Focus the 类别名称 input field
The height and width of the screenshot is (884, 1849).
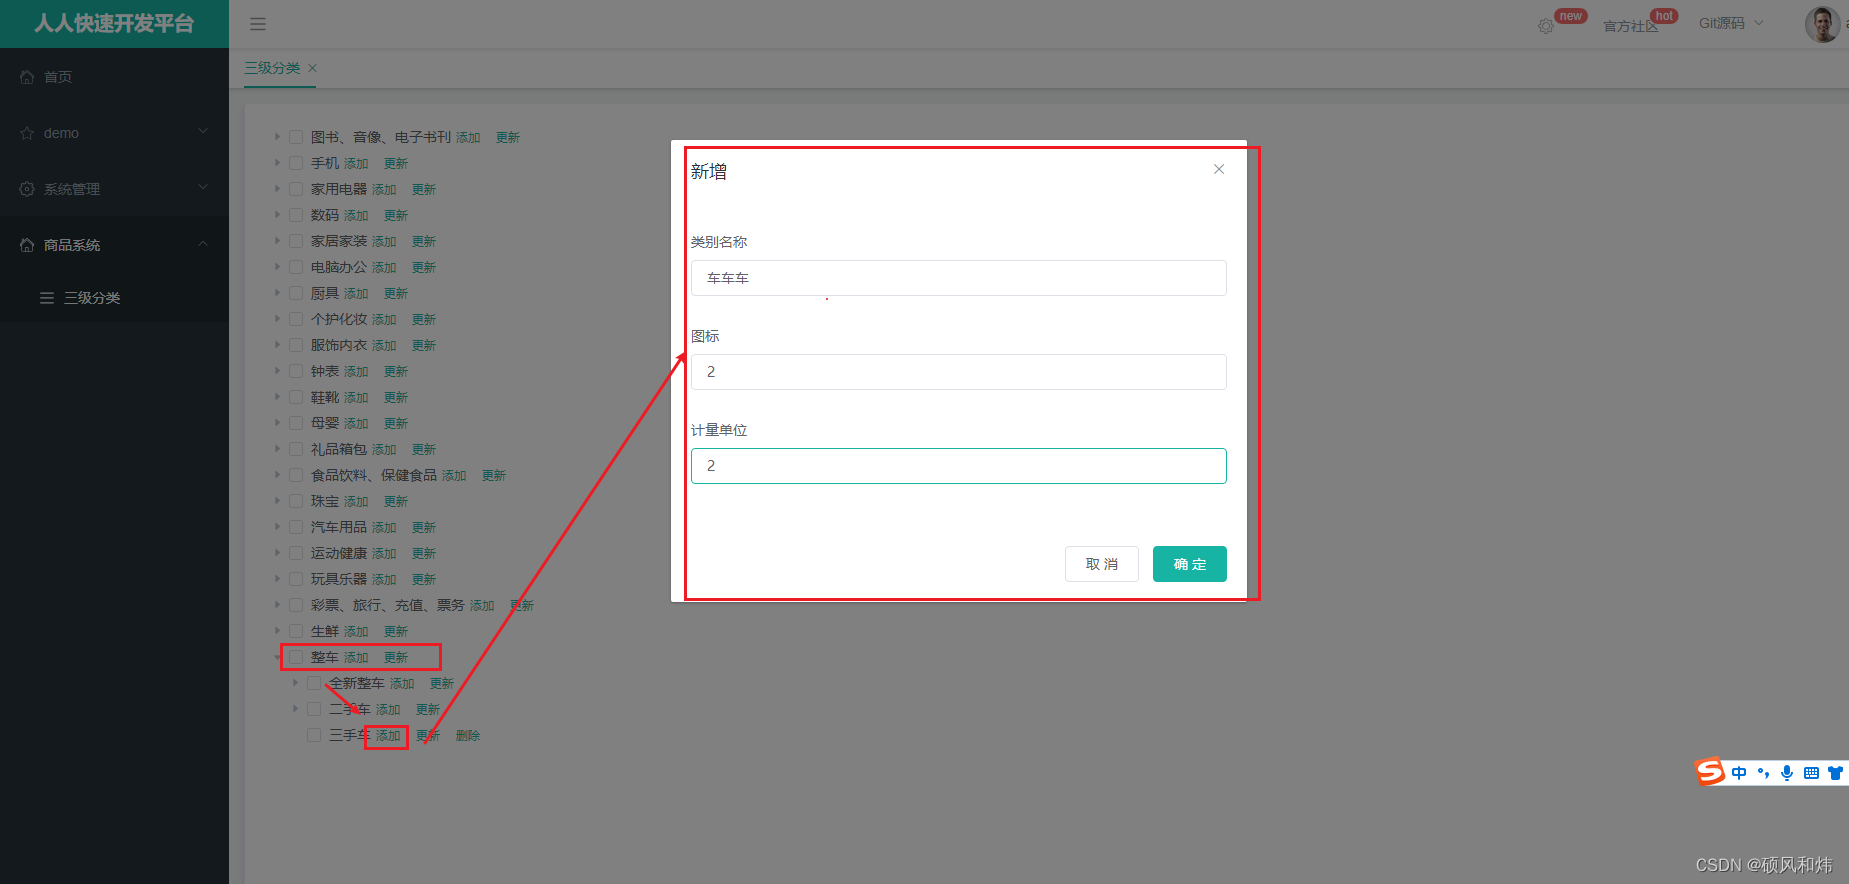(959, 278)
